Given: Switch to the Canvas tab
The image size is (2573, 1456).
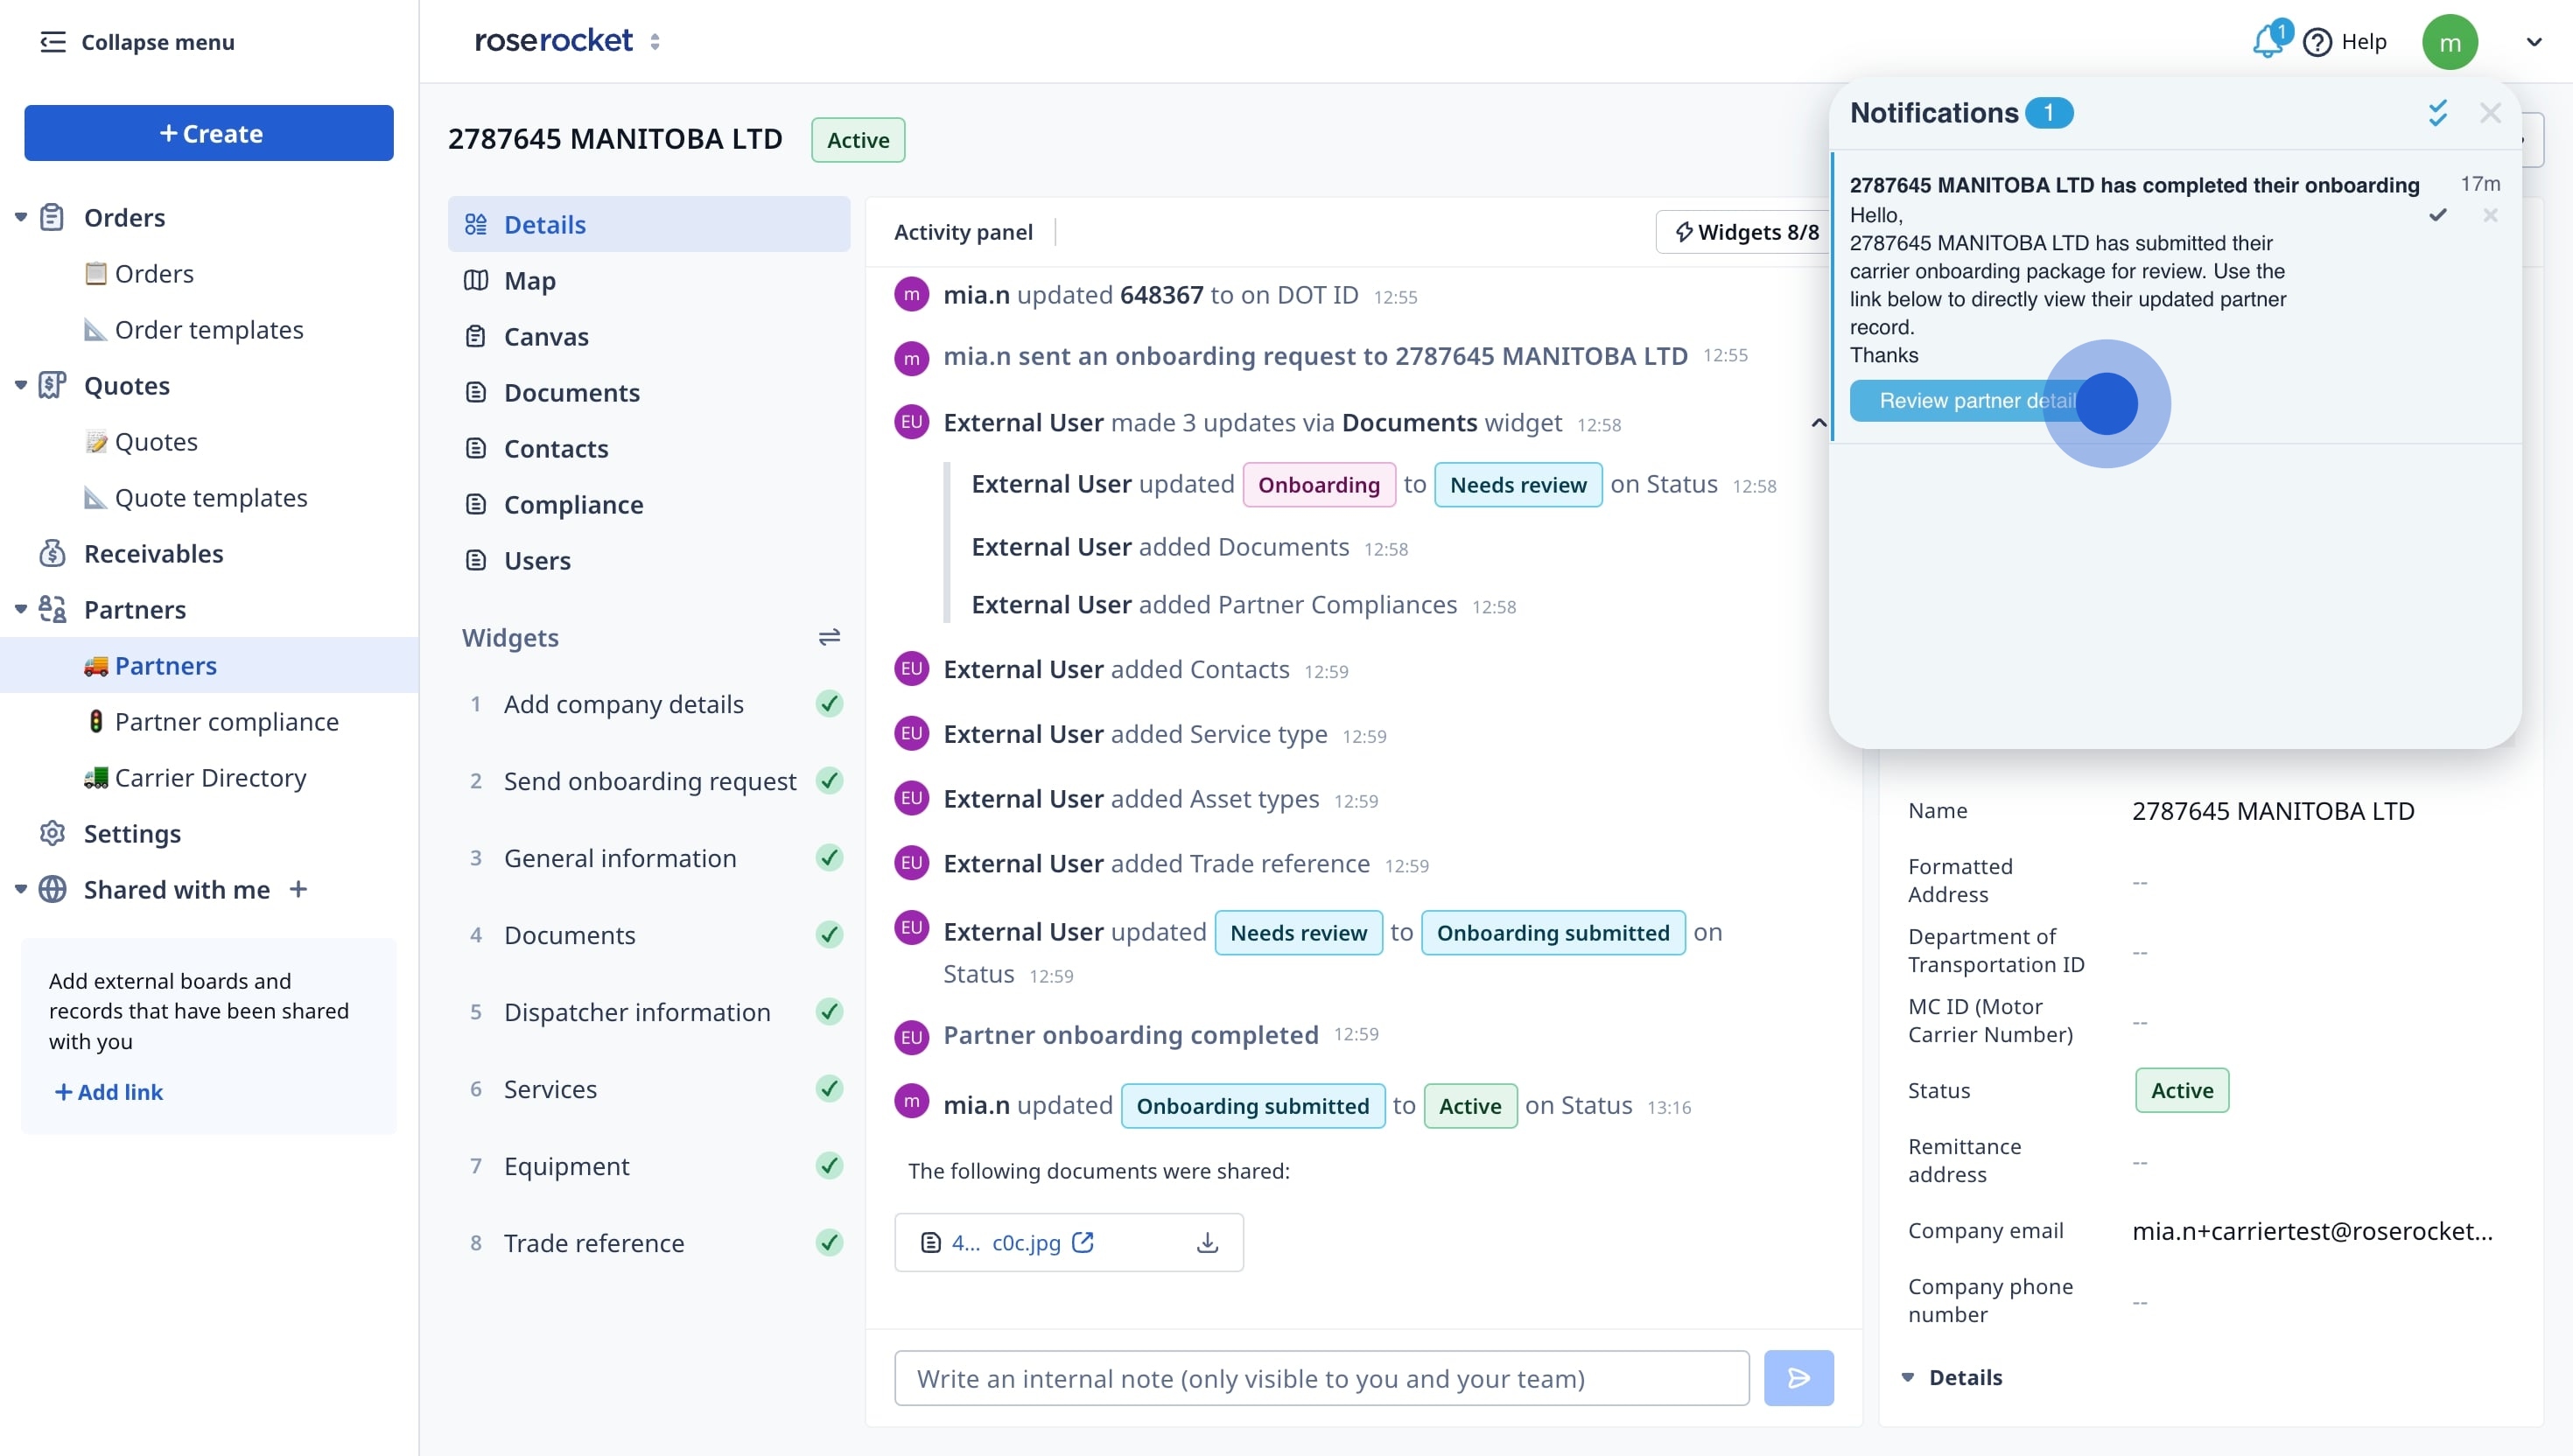Looking at the screenshot, I should [649, 337].
